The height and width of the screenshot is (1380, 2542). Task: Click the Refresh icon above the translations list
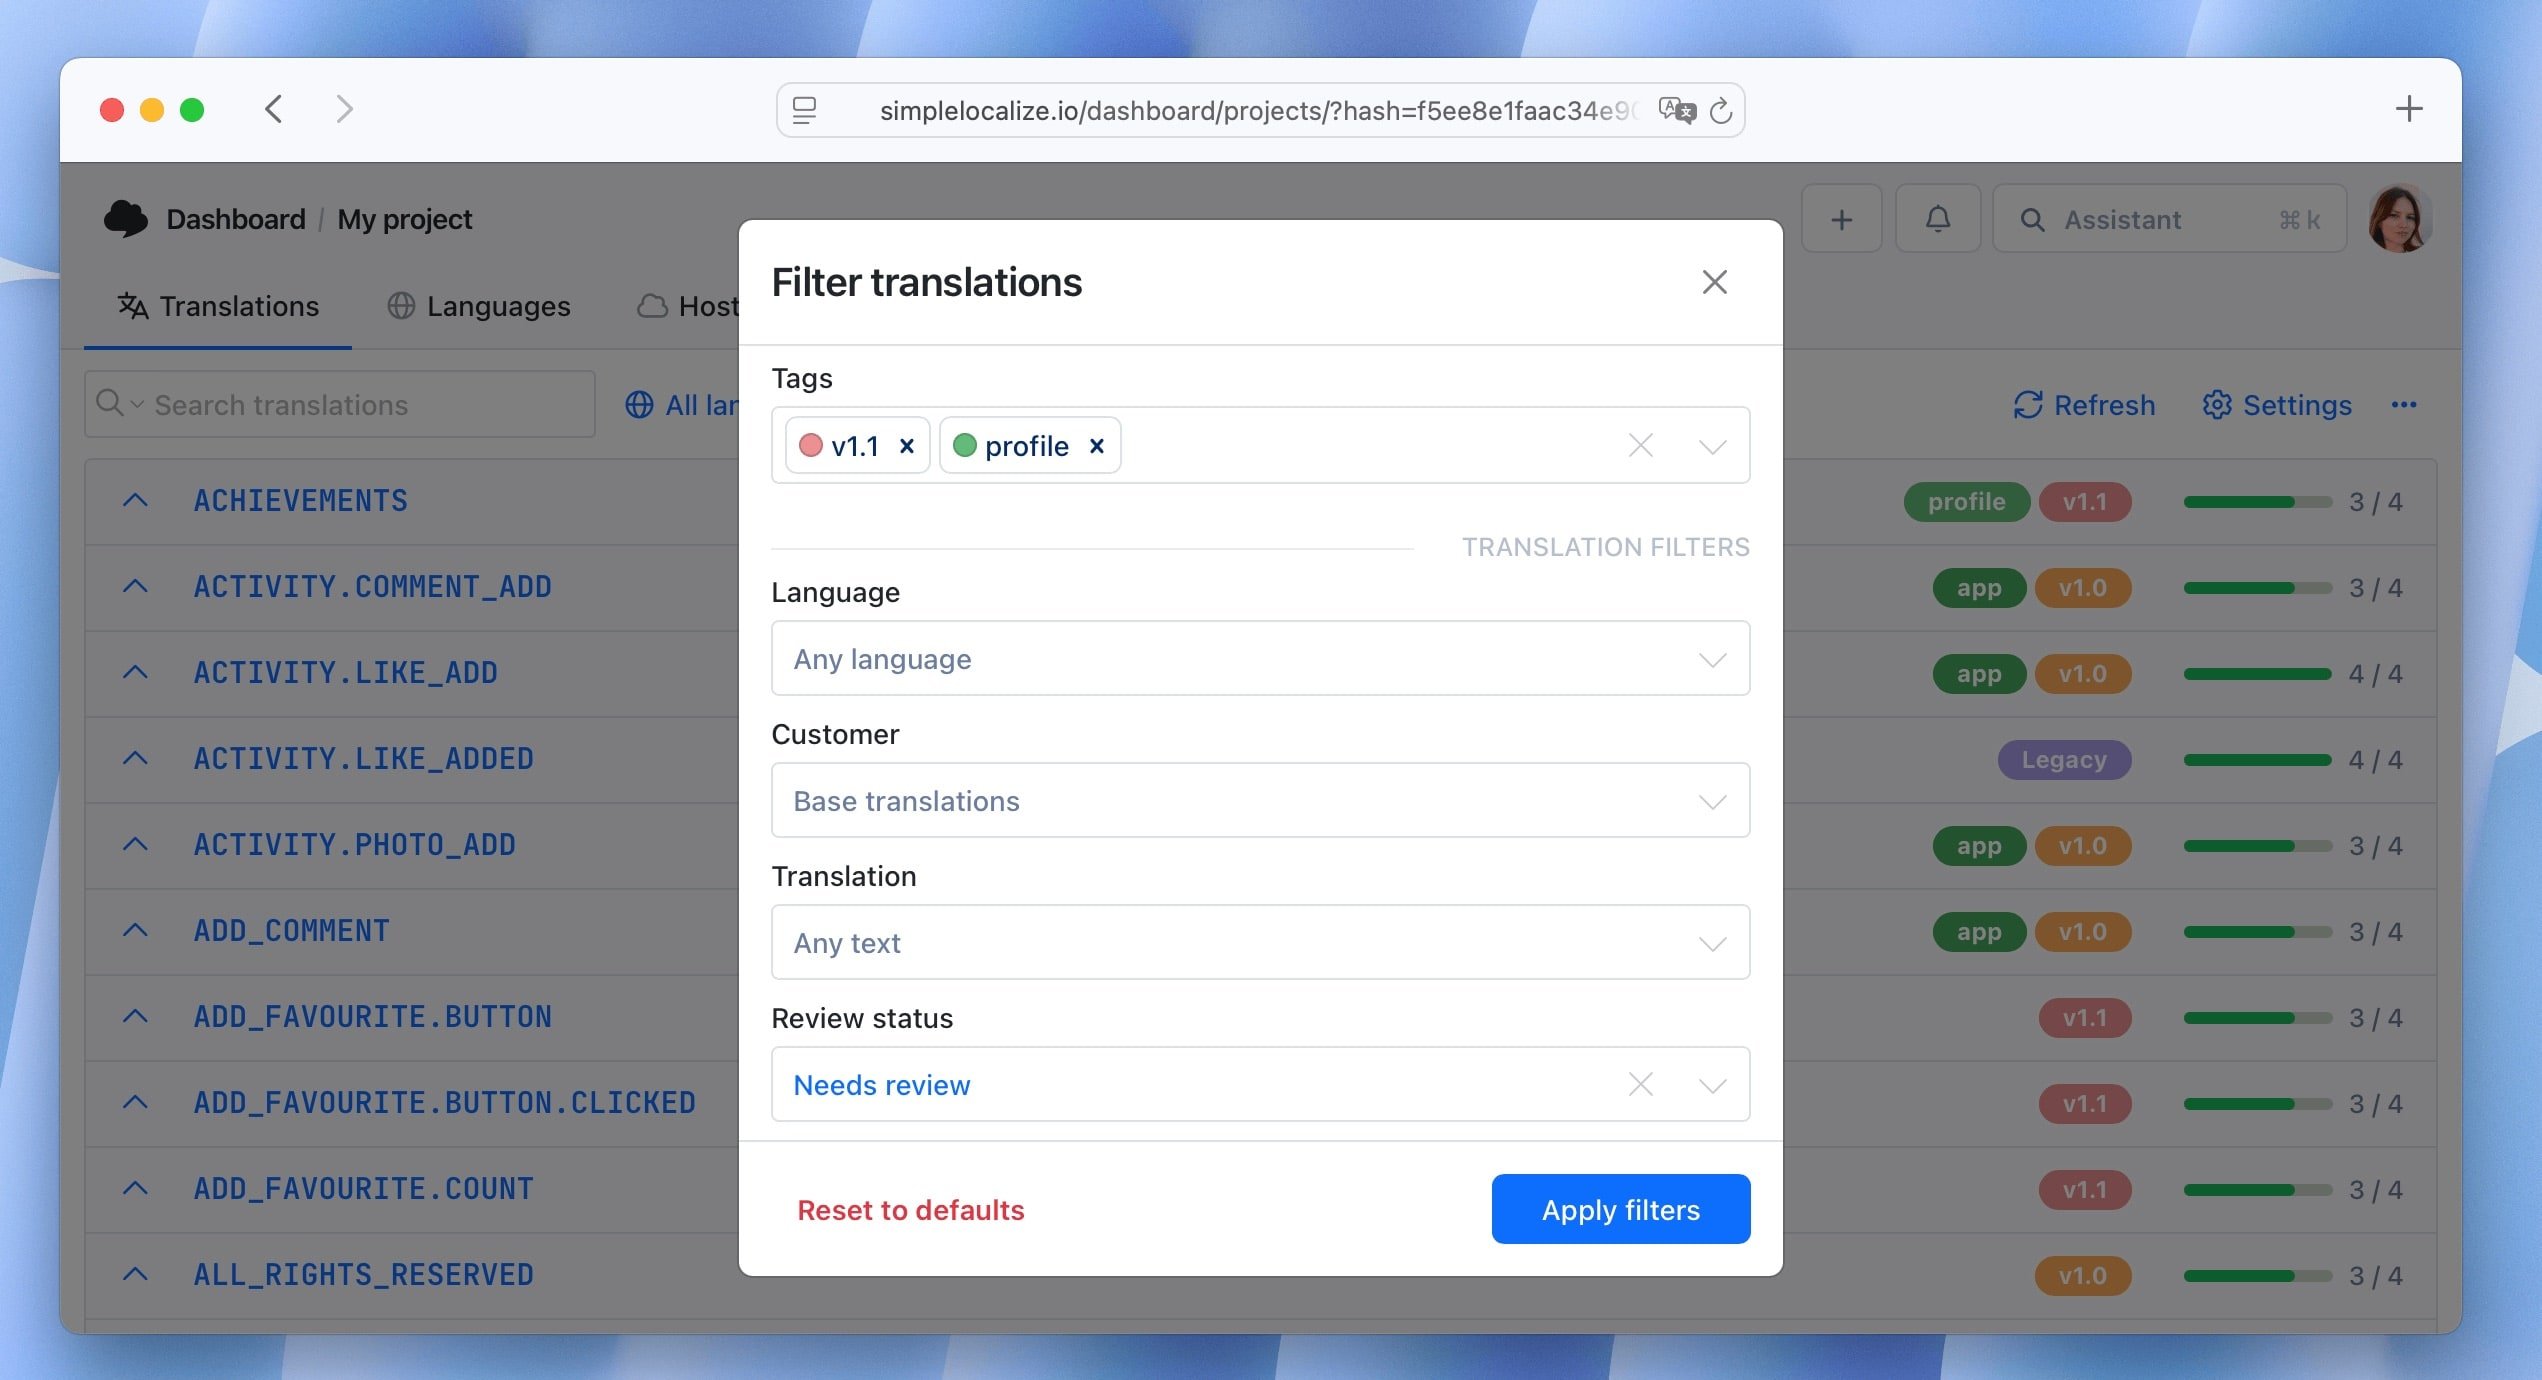click(x=2030, y=405)
